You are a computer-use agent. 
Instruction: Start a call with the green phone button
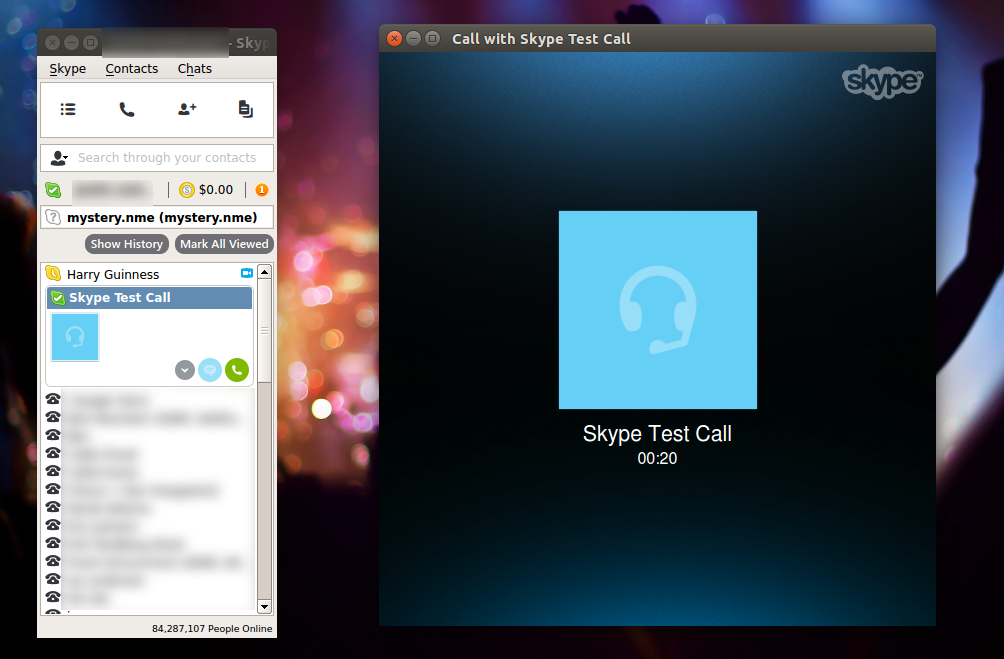pos(237,370)
